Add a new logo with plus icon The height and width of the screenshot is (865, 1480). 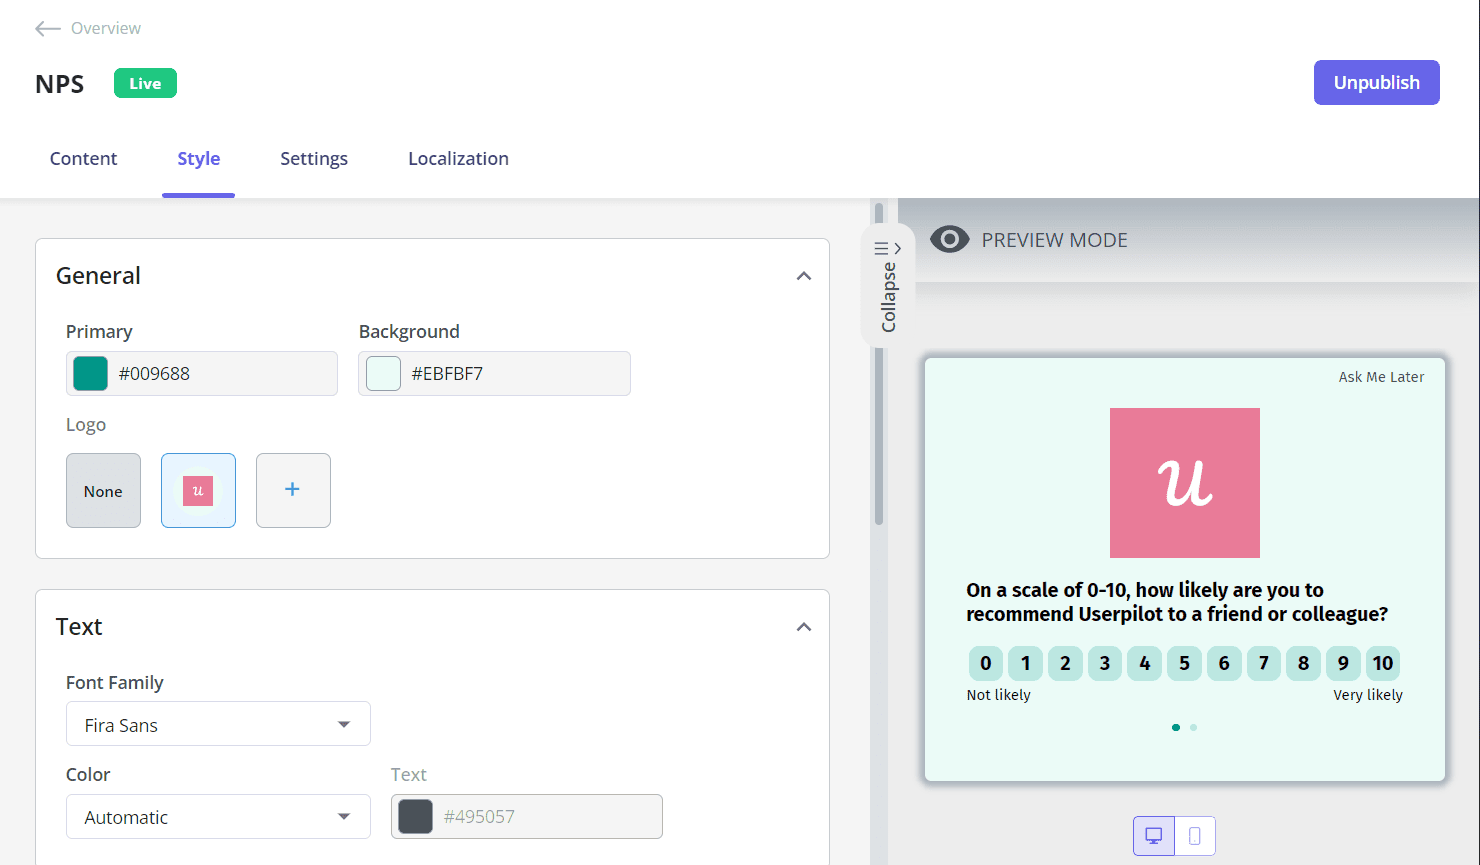[293, 490]
